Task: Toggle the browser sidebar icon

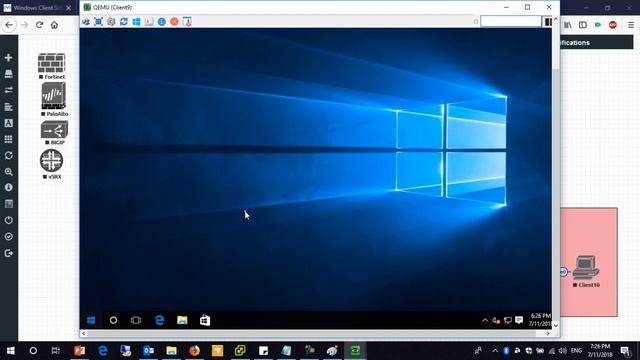Action: (x=582, y=25)
